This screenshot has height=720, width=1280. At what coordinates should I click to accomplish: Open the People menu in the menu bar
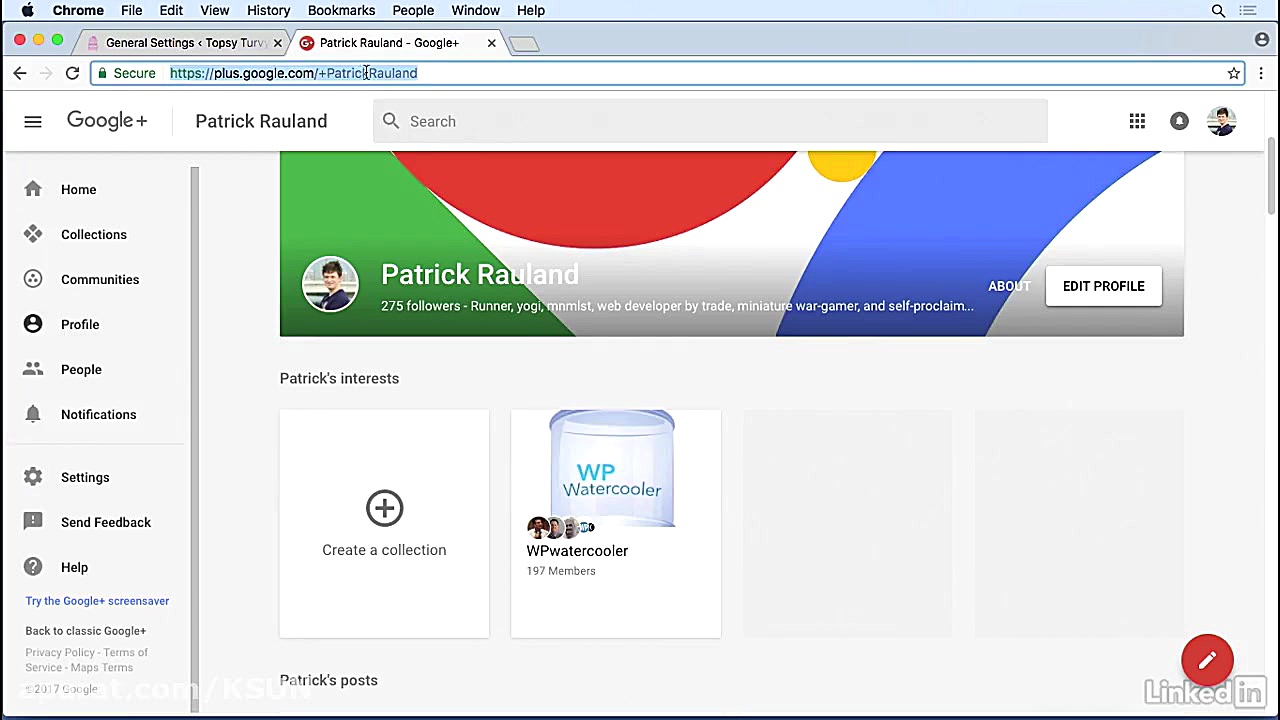click(413, 10)
